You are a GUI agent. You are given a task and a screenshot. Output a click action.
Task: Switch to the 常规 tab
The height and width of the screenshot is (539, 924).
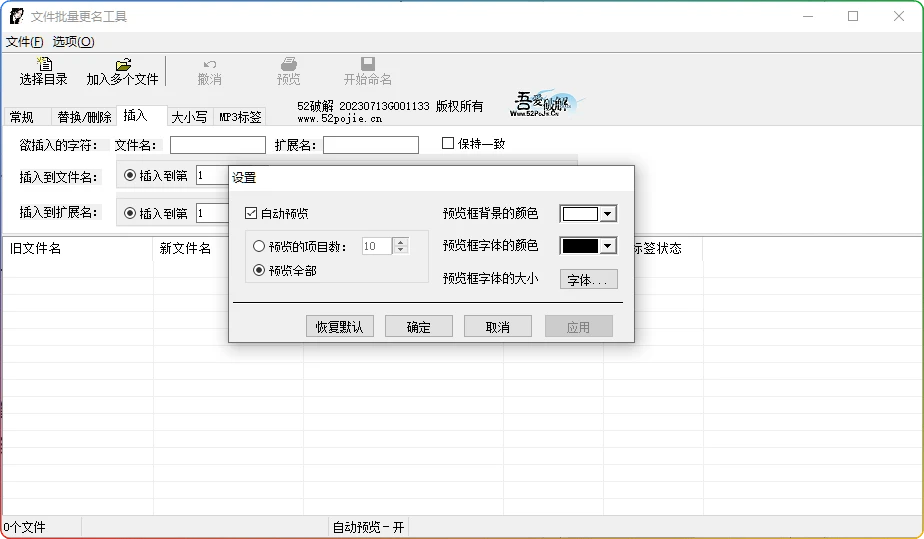(27, 117)
